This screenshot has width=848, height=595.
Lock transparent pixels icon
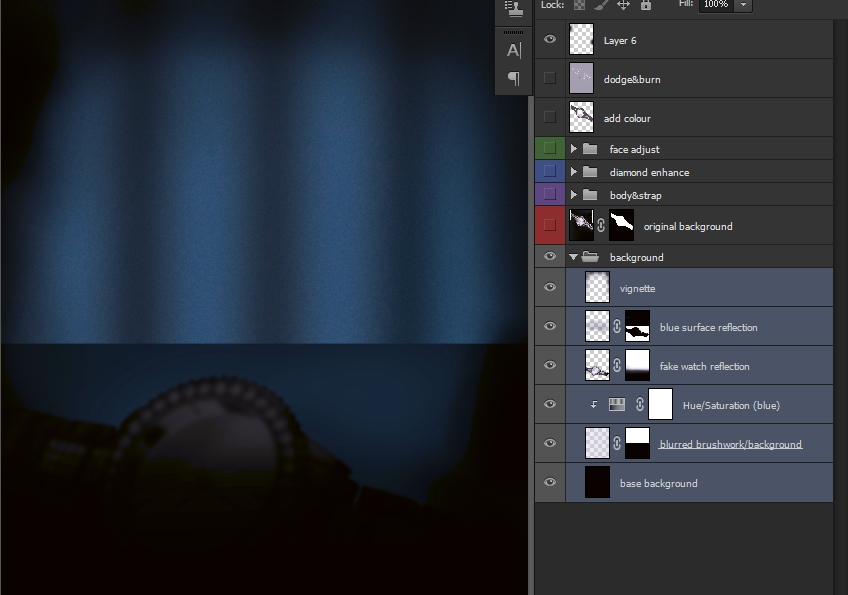(x=579, y=5)
